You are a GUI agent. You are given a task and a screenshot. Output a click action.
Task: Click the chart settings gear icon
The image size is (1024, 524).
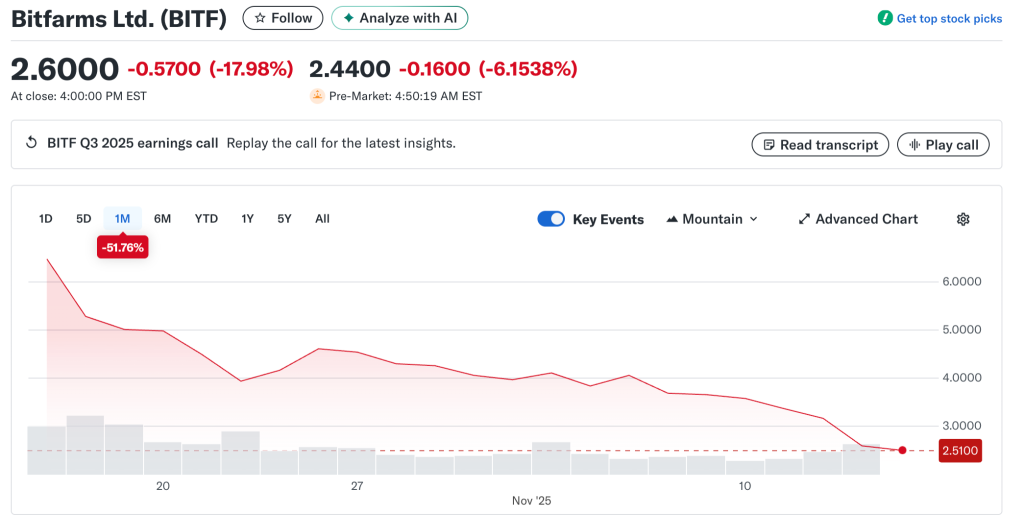pos(963,219)
